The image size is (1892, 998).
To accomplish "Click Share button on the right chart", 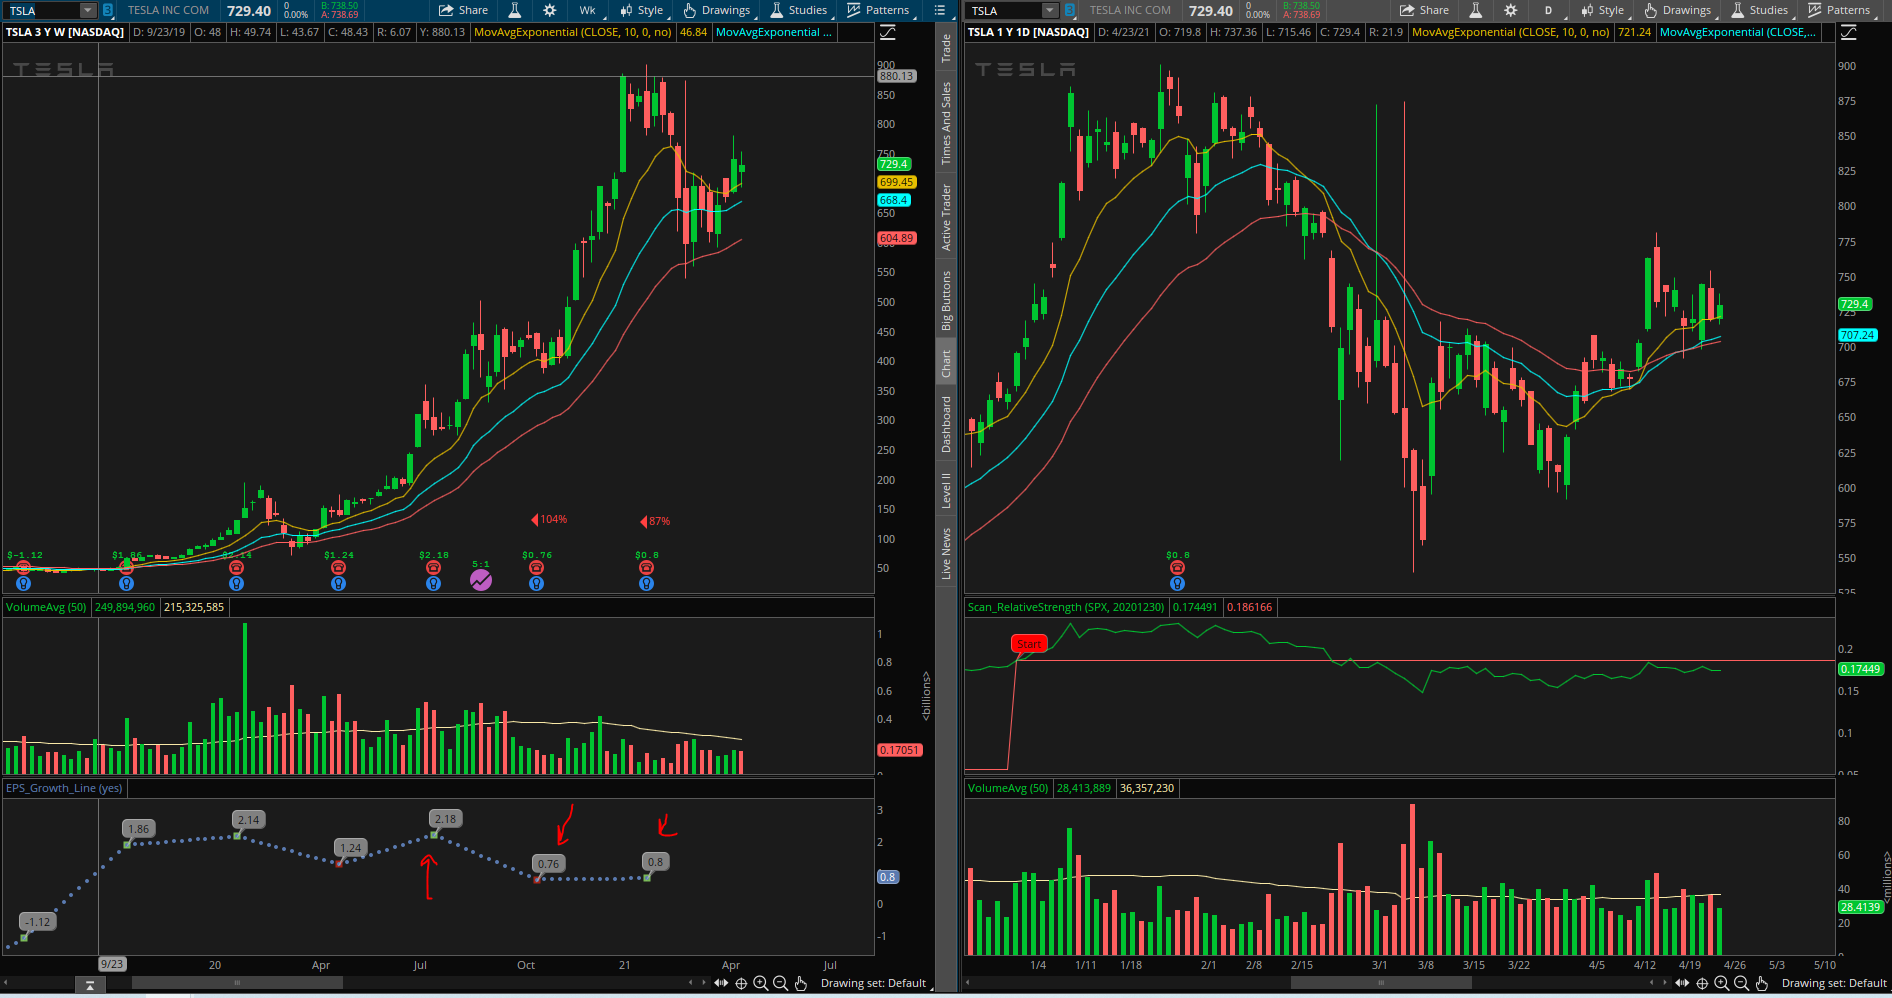I will (1424, 10).
